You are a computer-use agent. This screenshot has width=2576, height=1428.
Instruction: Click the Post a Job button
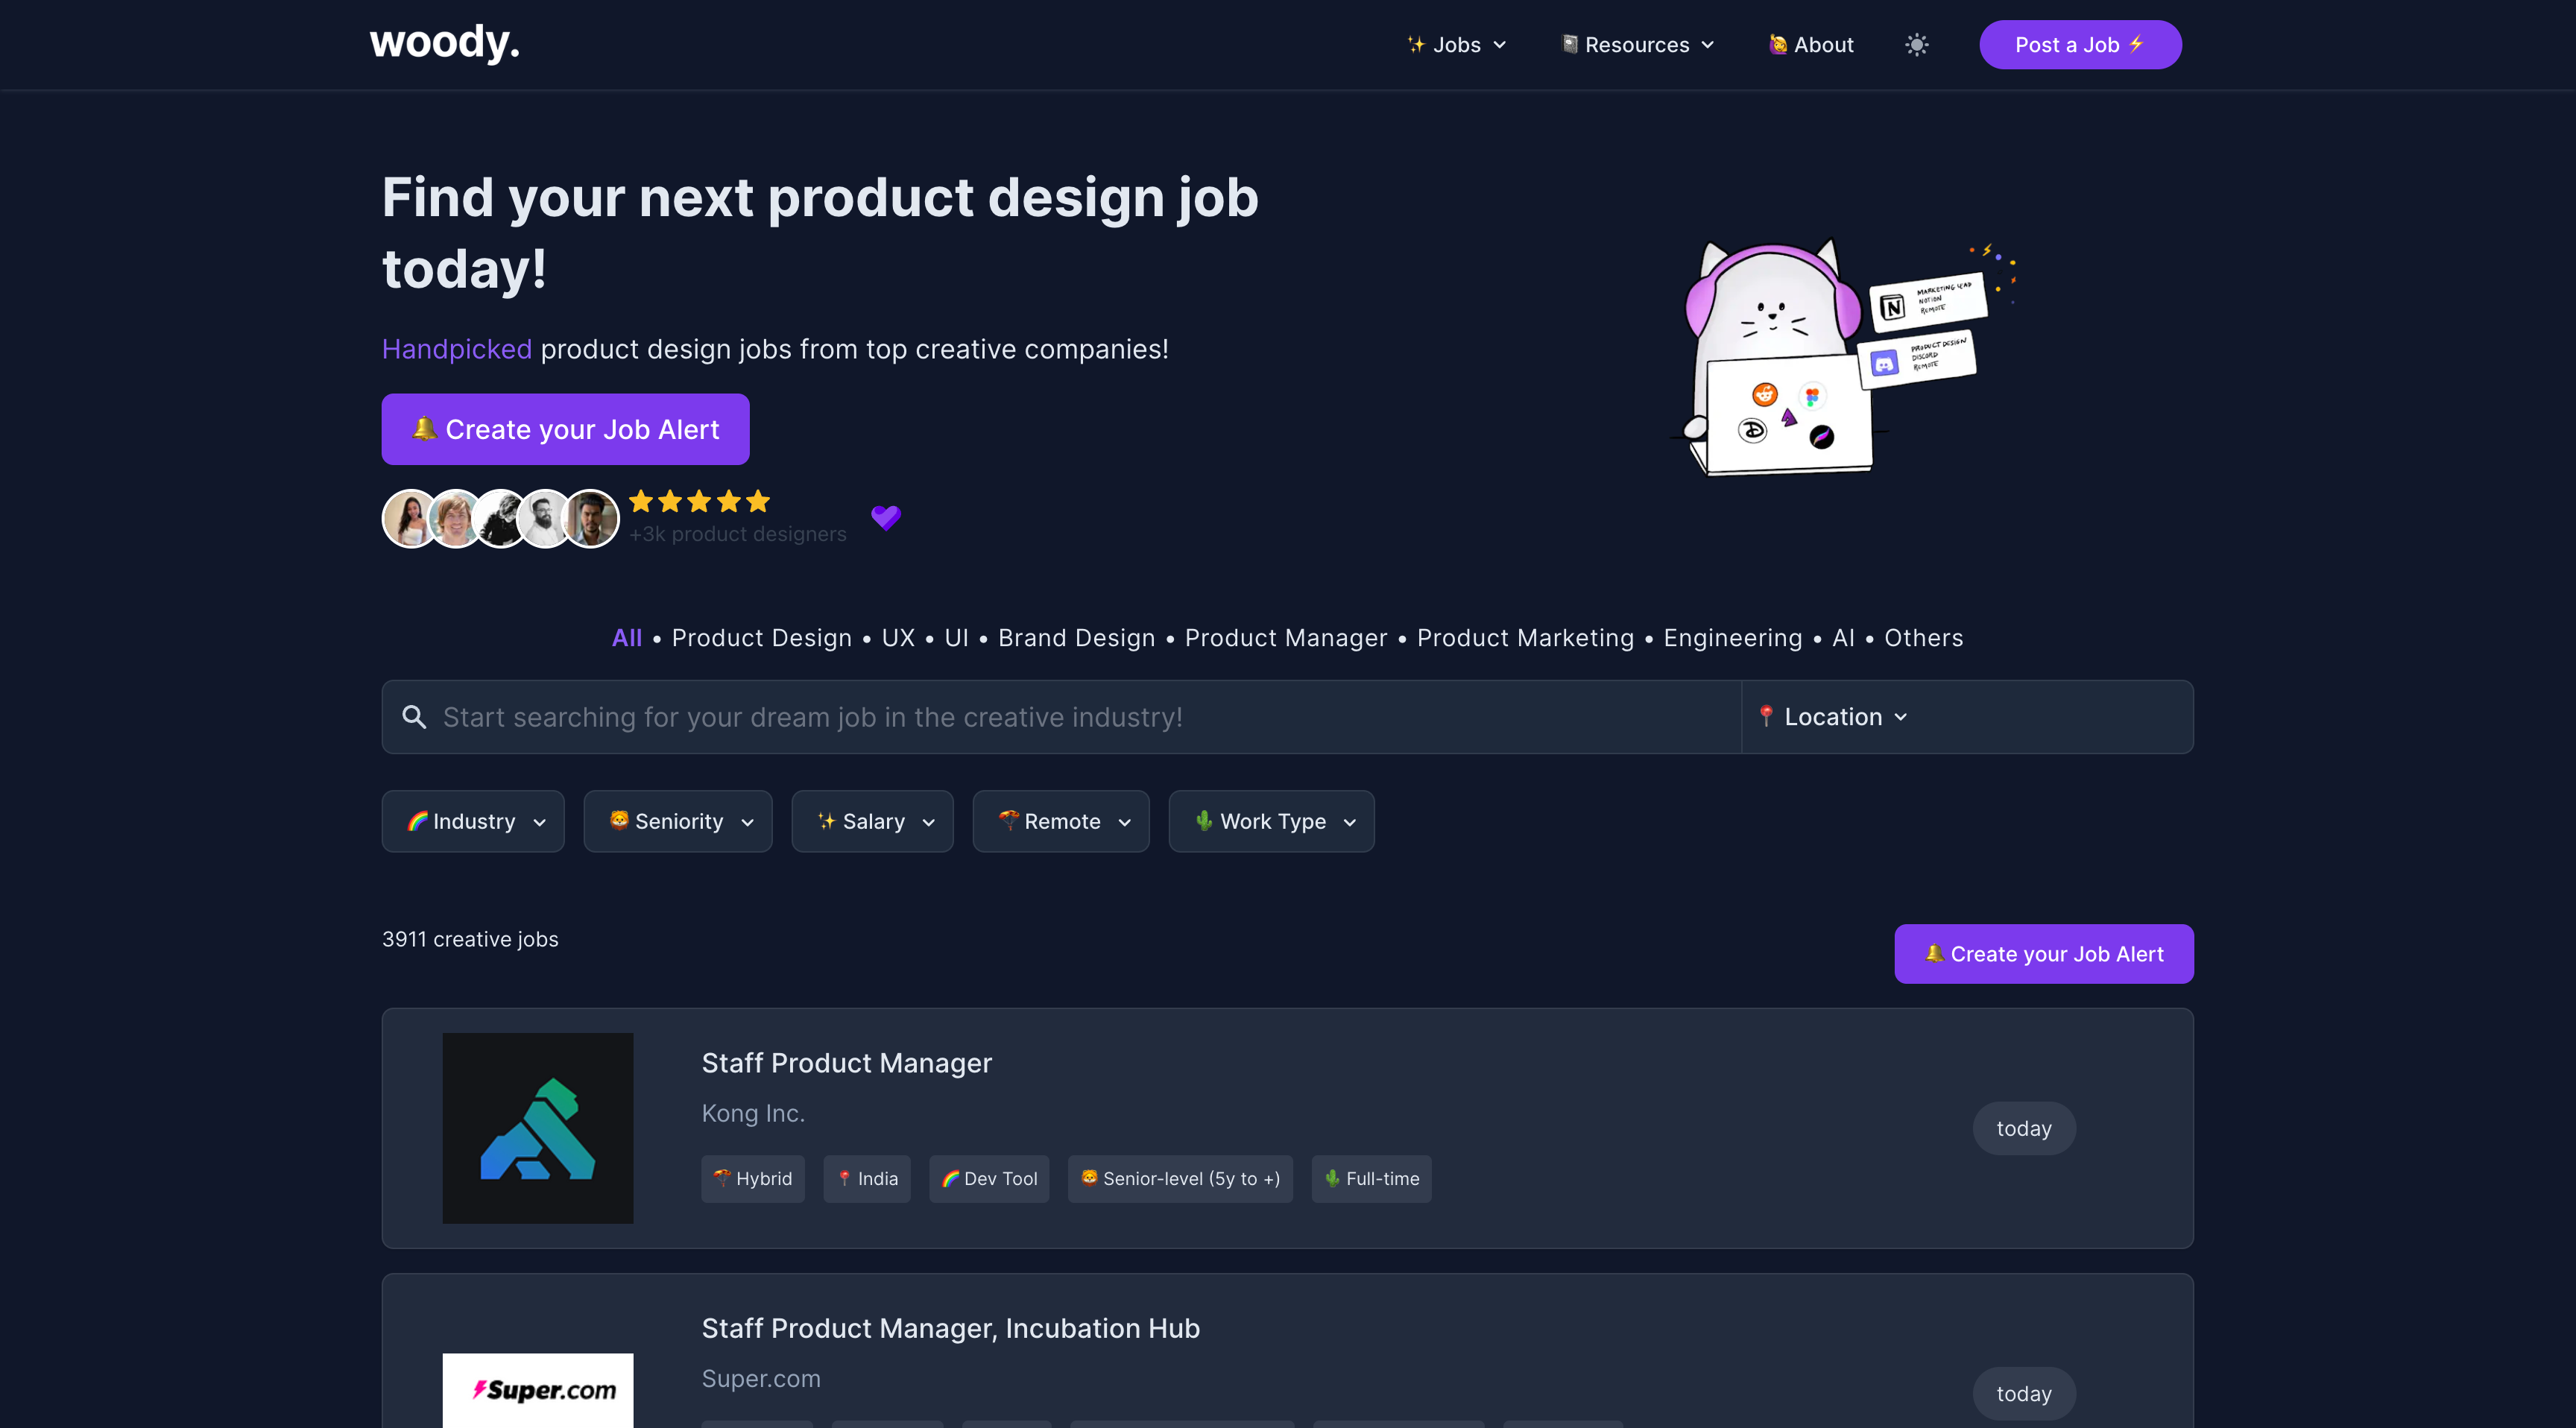pyautogui.click(x=2080, y=45)
